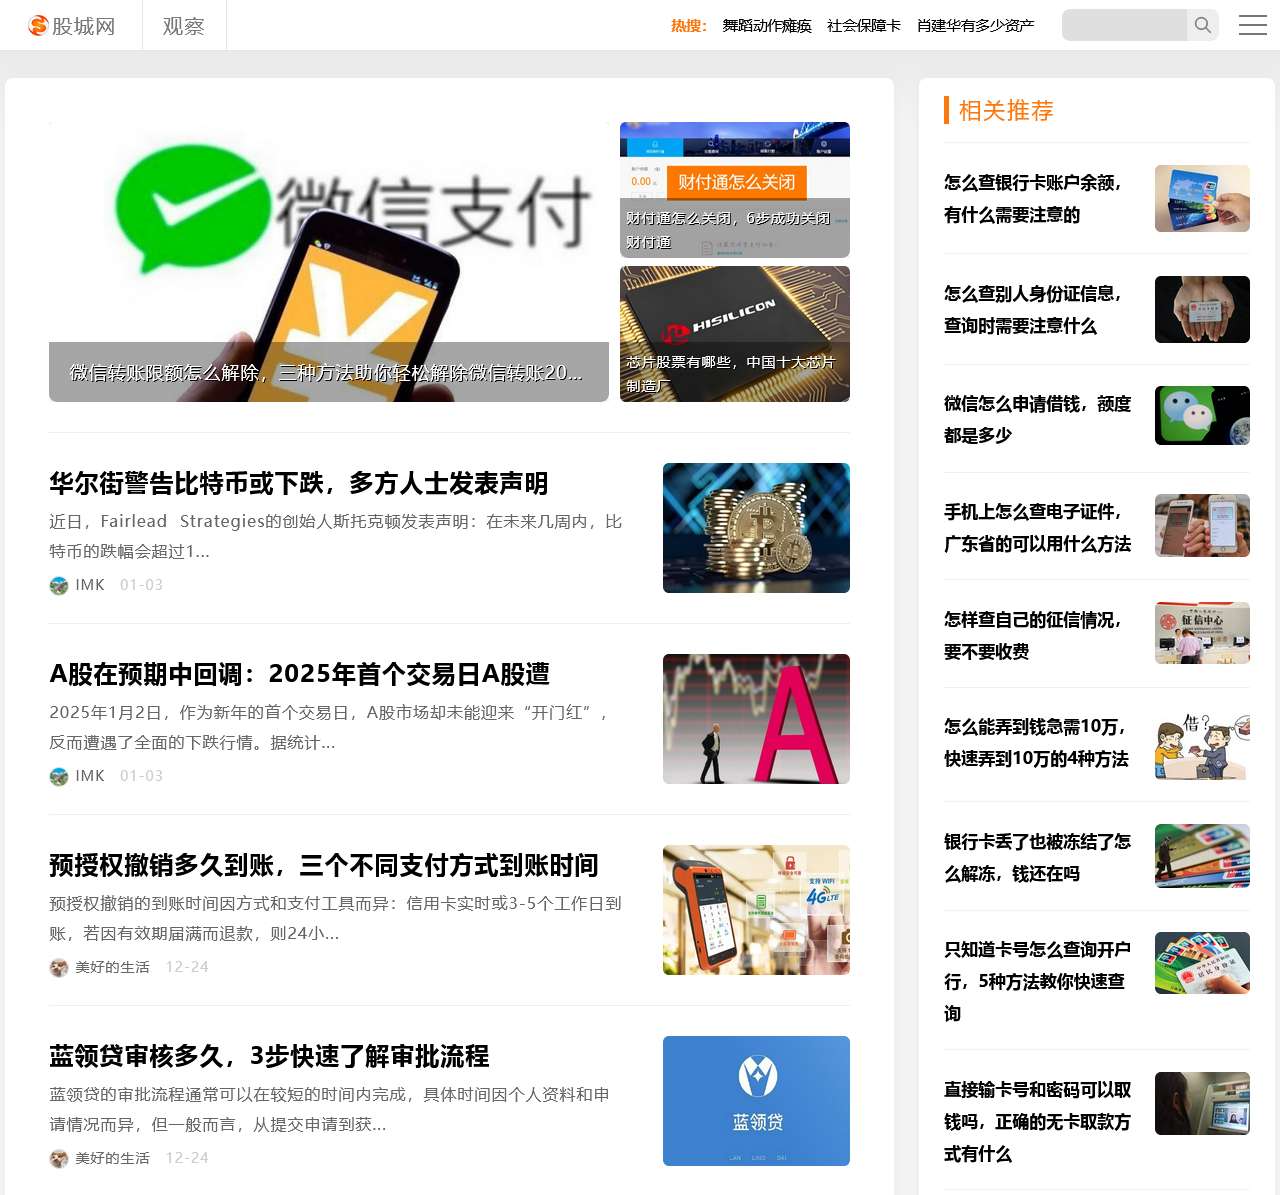Screen dimensions: 1280x1195
Task: Open the hamburger menu icon
Action: (x=1253, y=25)
